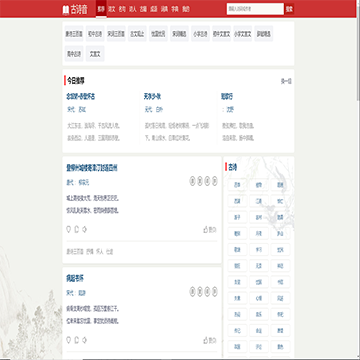Click the Gushiwen book logo icon

click(65, 10)
